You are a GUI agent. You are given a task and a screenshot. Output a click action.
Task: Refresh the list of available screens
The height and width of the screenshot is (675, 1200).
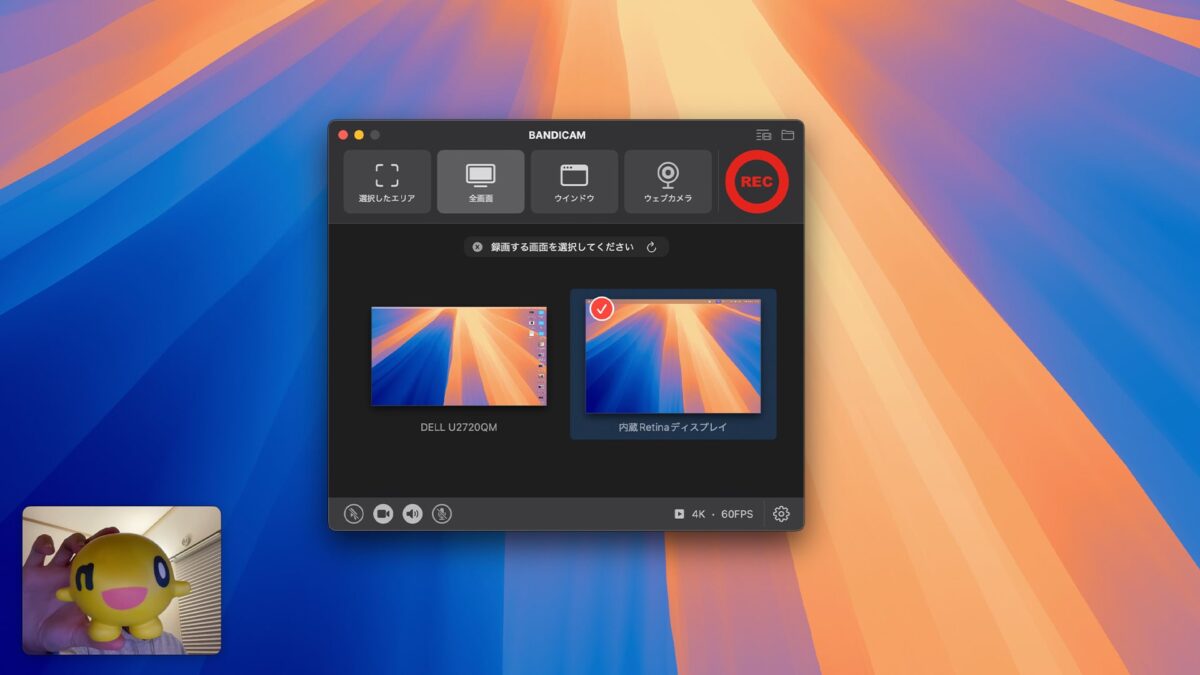655,246
